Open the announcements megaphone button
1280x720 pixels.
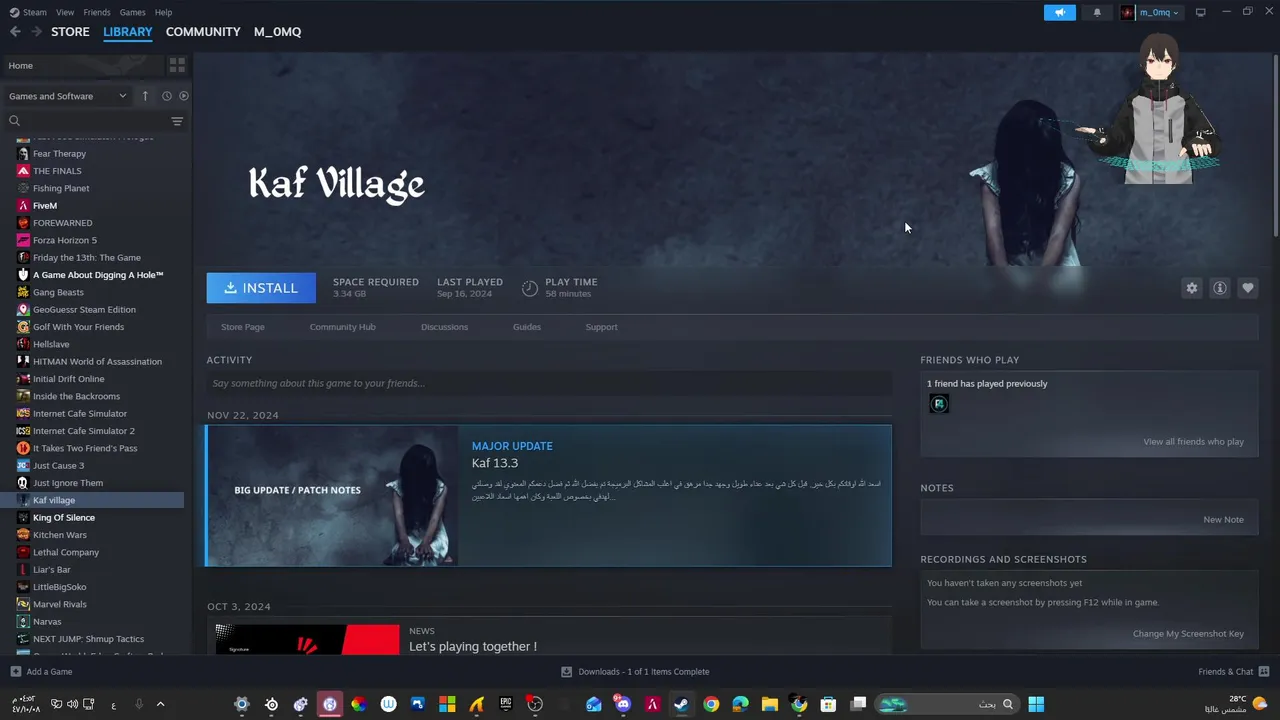tap(1060, 12)
